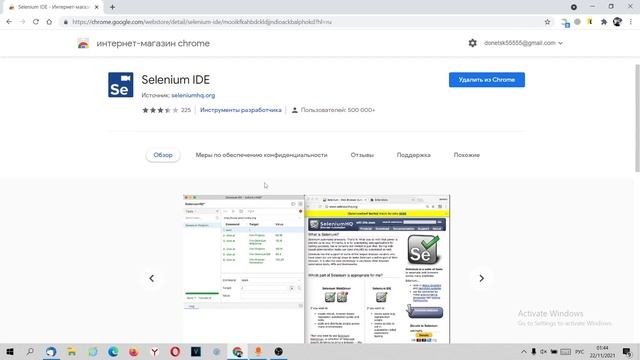640x360 pixels.
Task: Show hidden system tray icons
Action: 524,351
